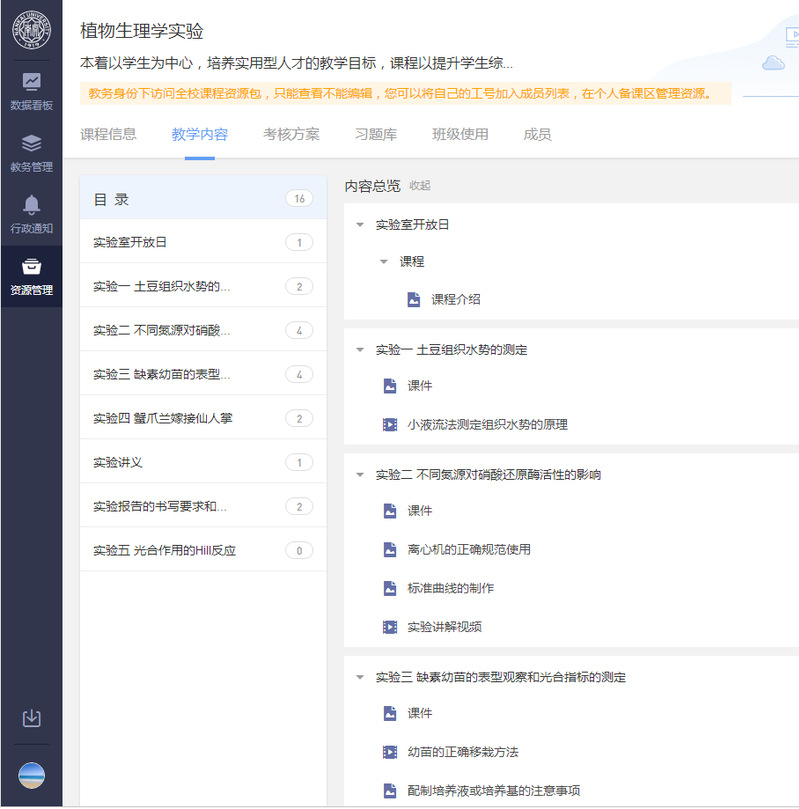Open the 成员 tab
Screen dimensions: 799x809
[x=537, y=134]
